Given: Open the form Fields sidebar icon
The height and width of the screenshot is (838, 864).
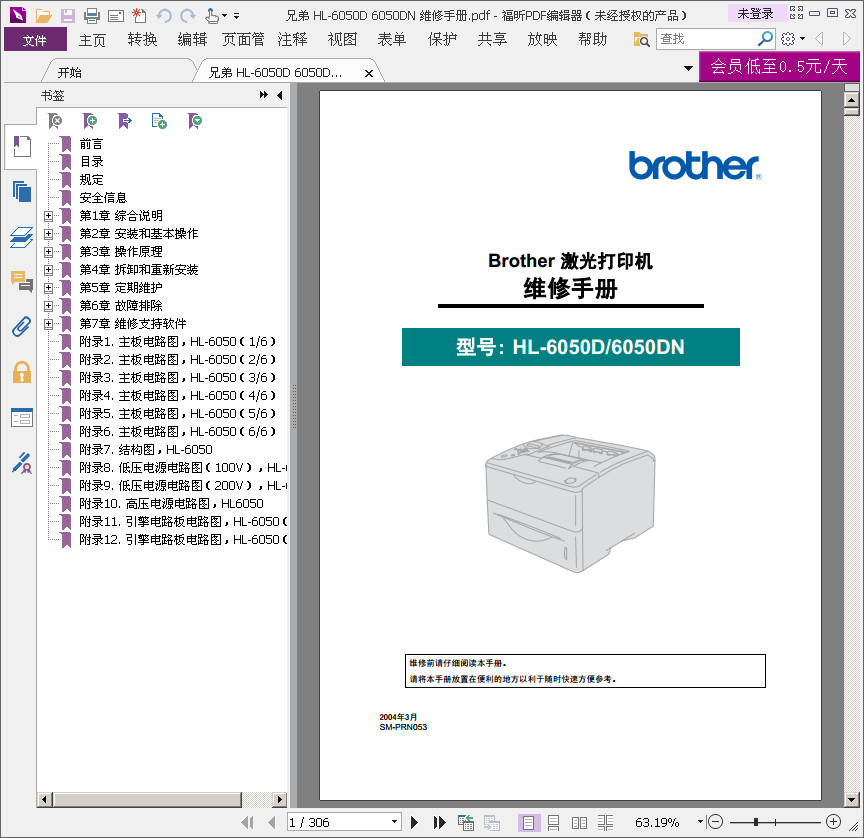Looking at the screenshot, I should point(21,418).
